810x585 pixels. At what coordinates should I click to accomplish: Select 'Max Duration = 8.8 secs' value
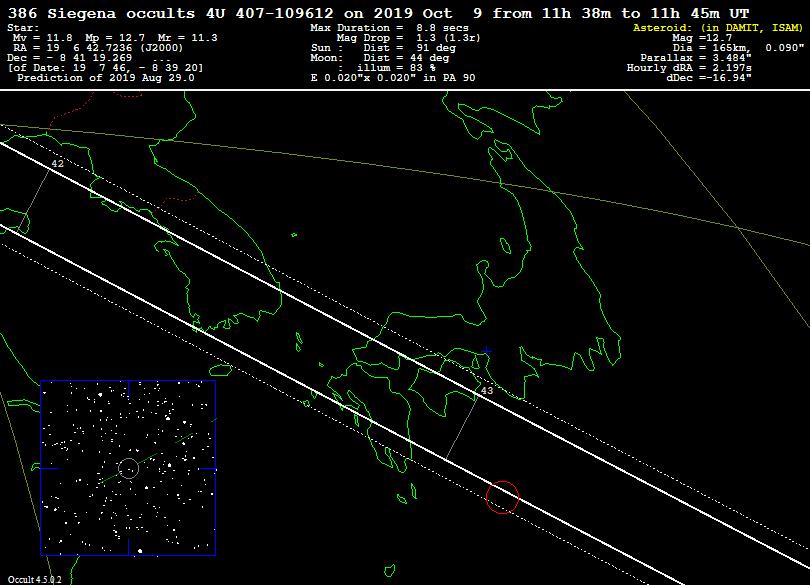(x=390, y=28)
